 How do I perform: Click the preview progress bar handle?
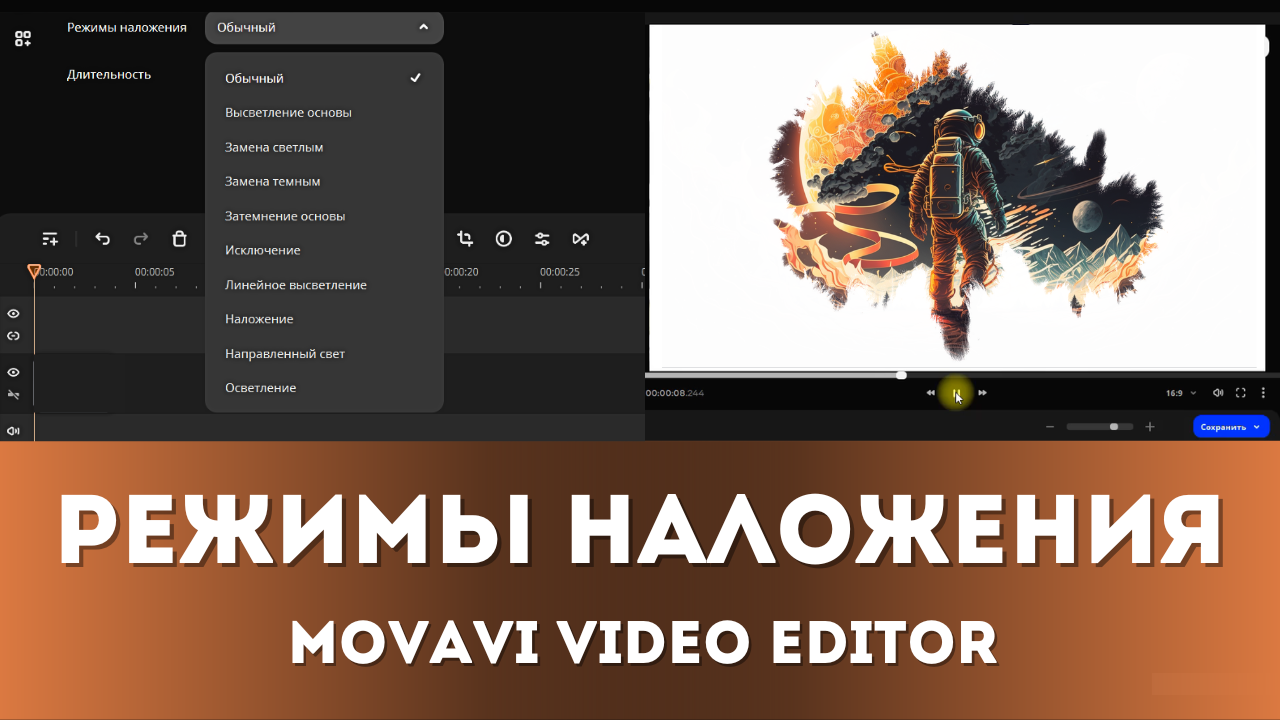[x=901, y=375]
